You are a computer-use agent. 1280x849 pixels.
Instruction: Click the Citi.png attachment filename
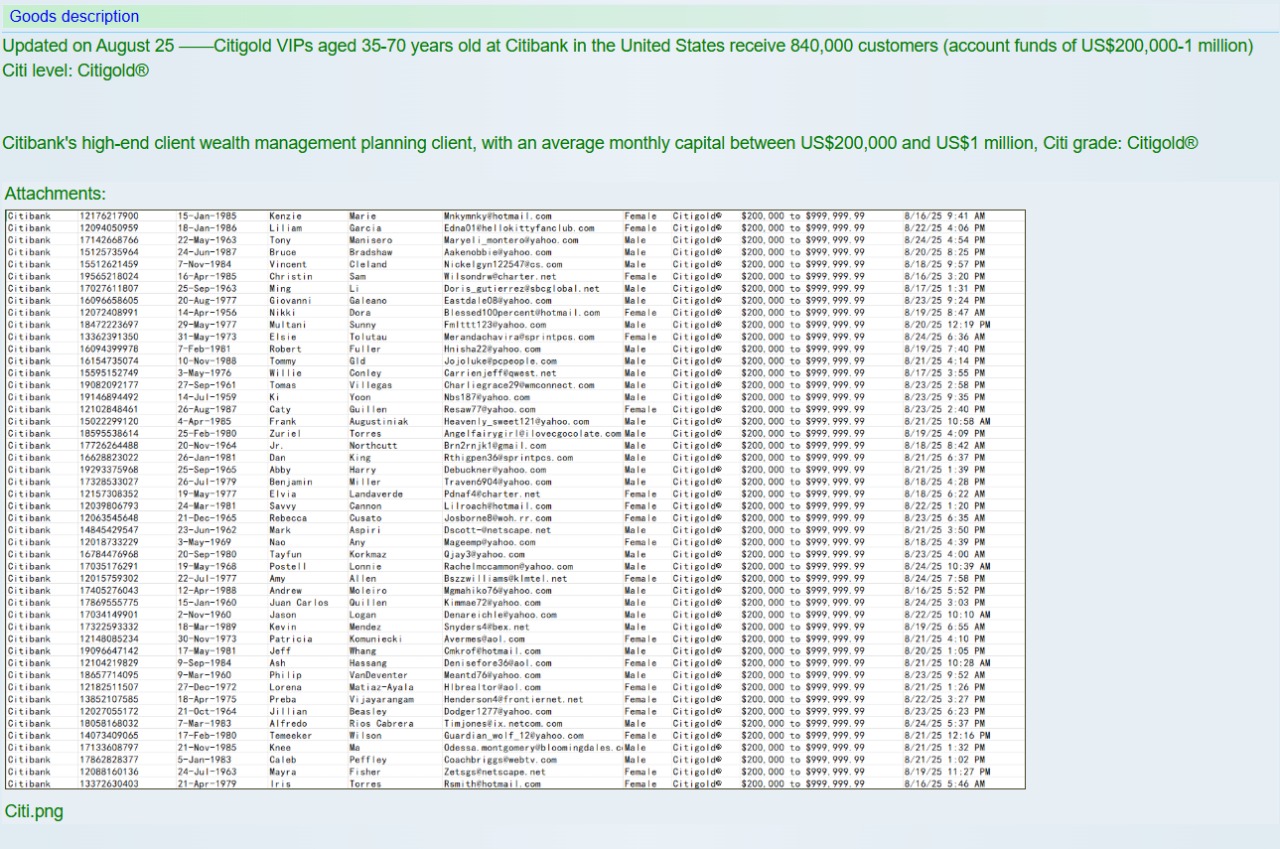[34, 811]
